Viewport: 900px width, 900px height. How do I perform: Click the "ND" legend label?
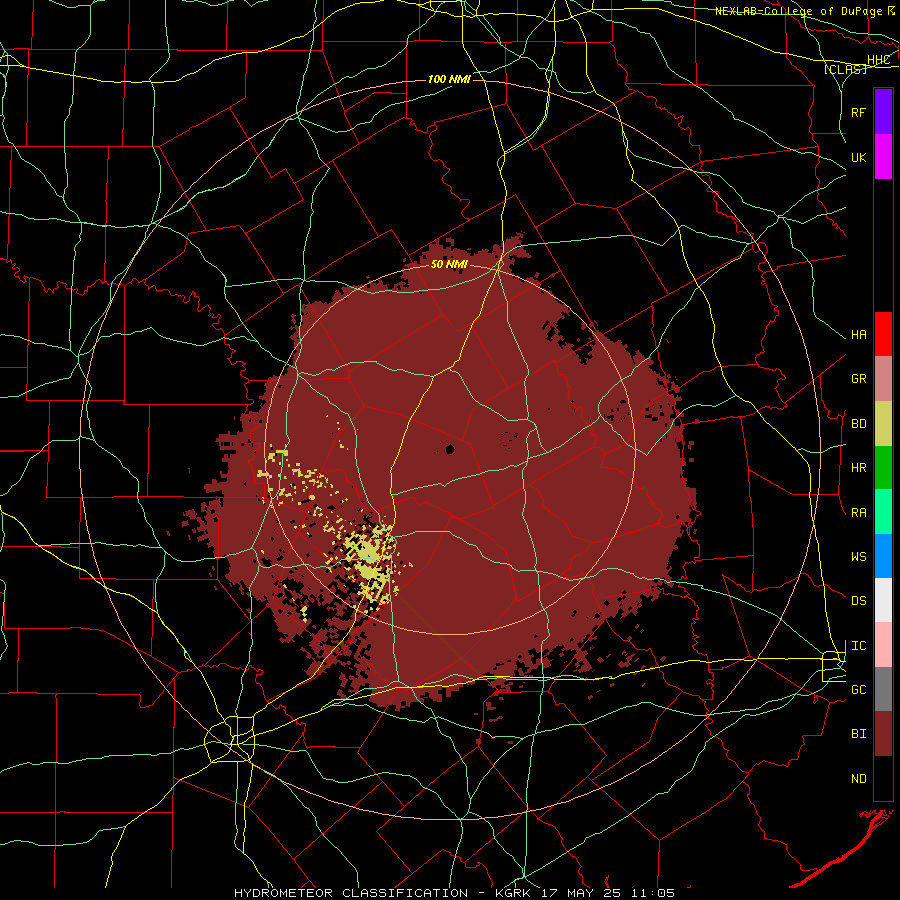pos(858,778)
